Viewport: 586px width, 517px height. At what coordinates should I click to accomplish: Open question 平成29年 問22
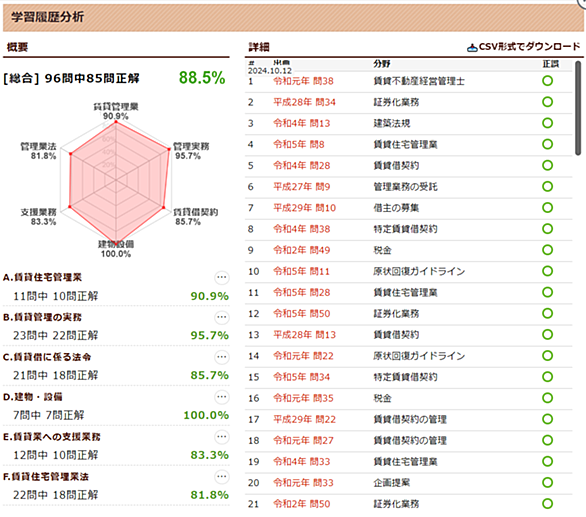pos(304,419)
